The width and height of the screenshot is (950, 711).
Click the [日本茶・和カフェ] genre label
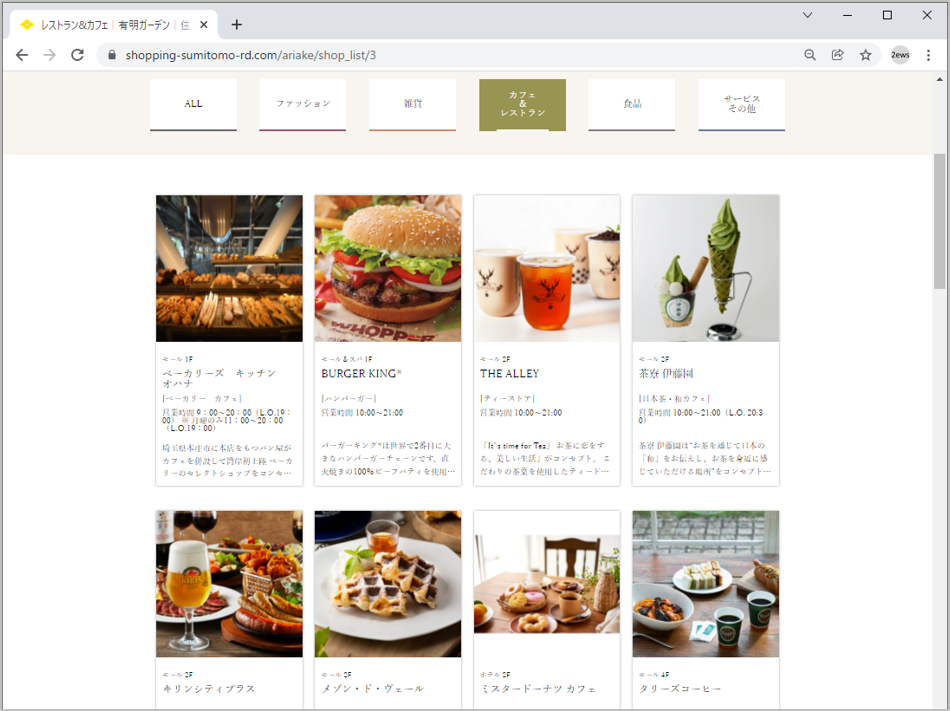click(x=674, y=398)
